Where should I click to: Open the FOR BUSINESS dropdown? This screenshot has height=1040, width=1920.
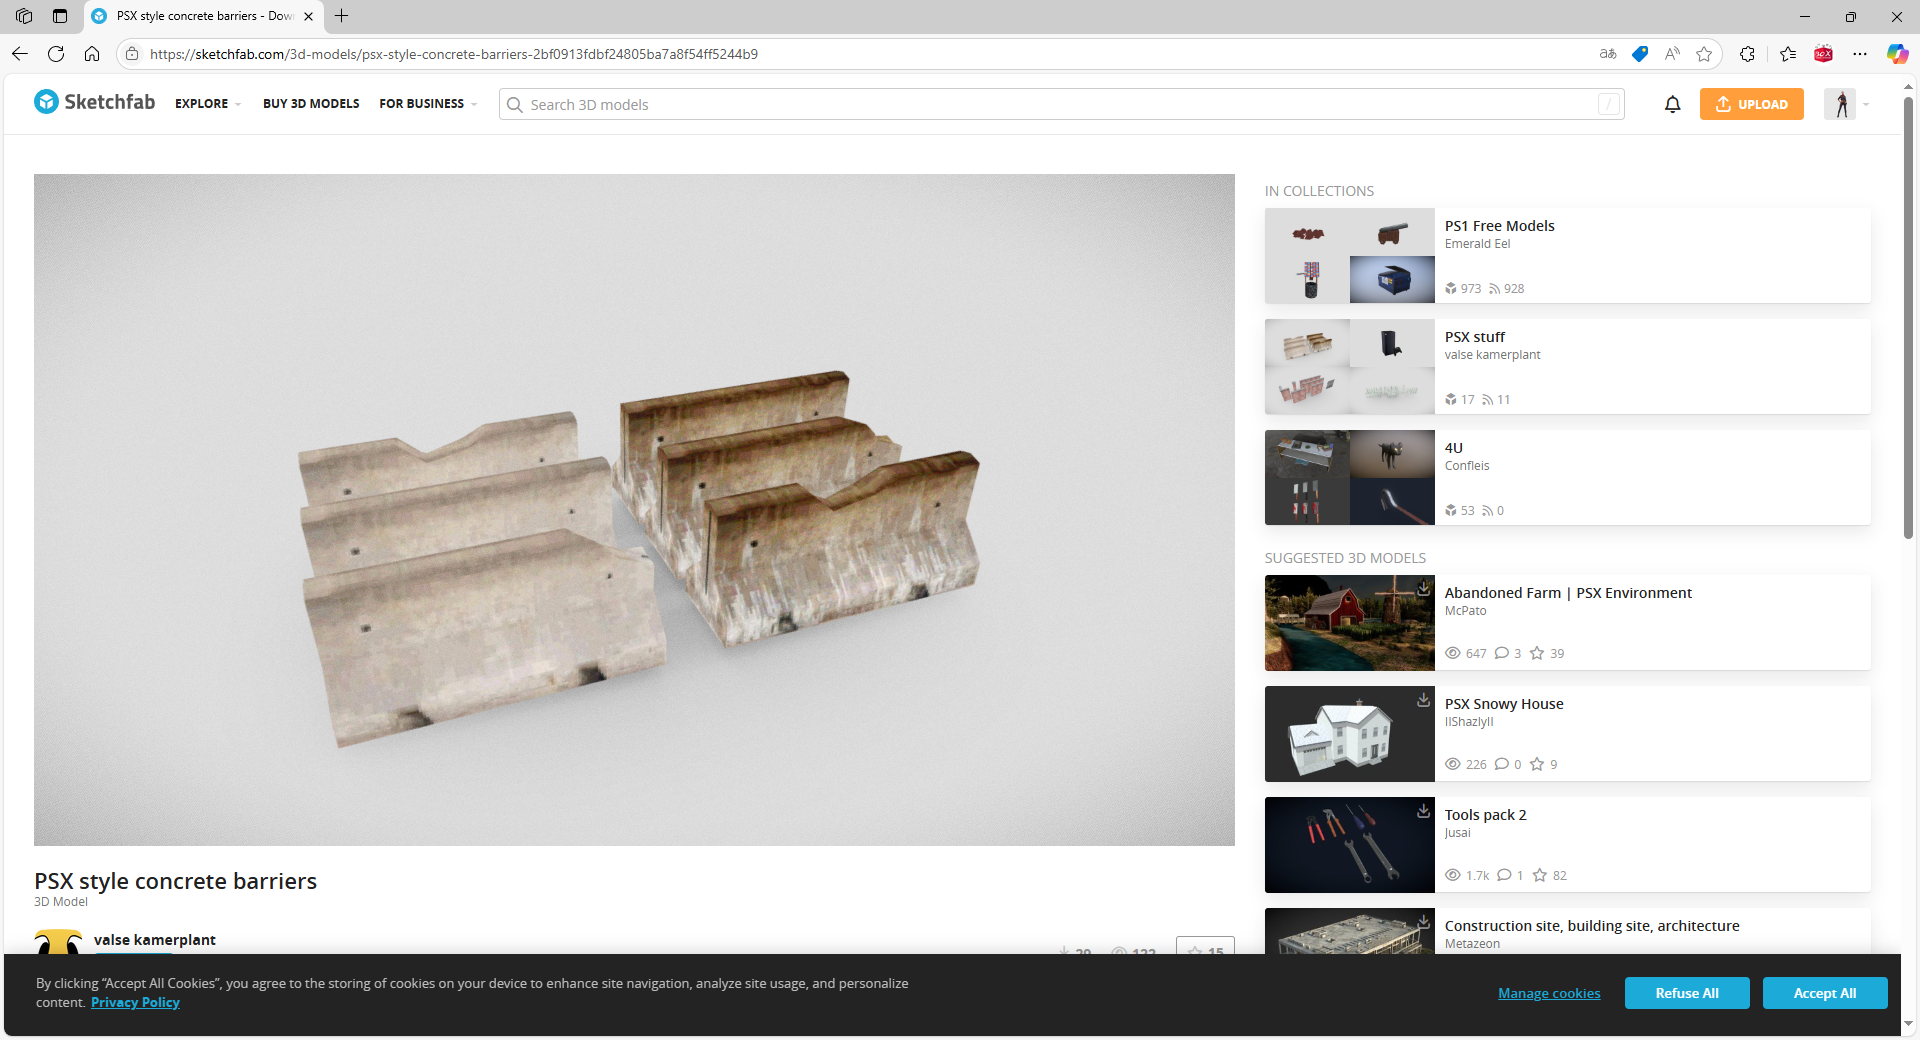427,103
